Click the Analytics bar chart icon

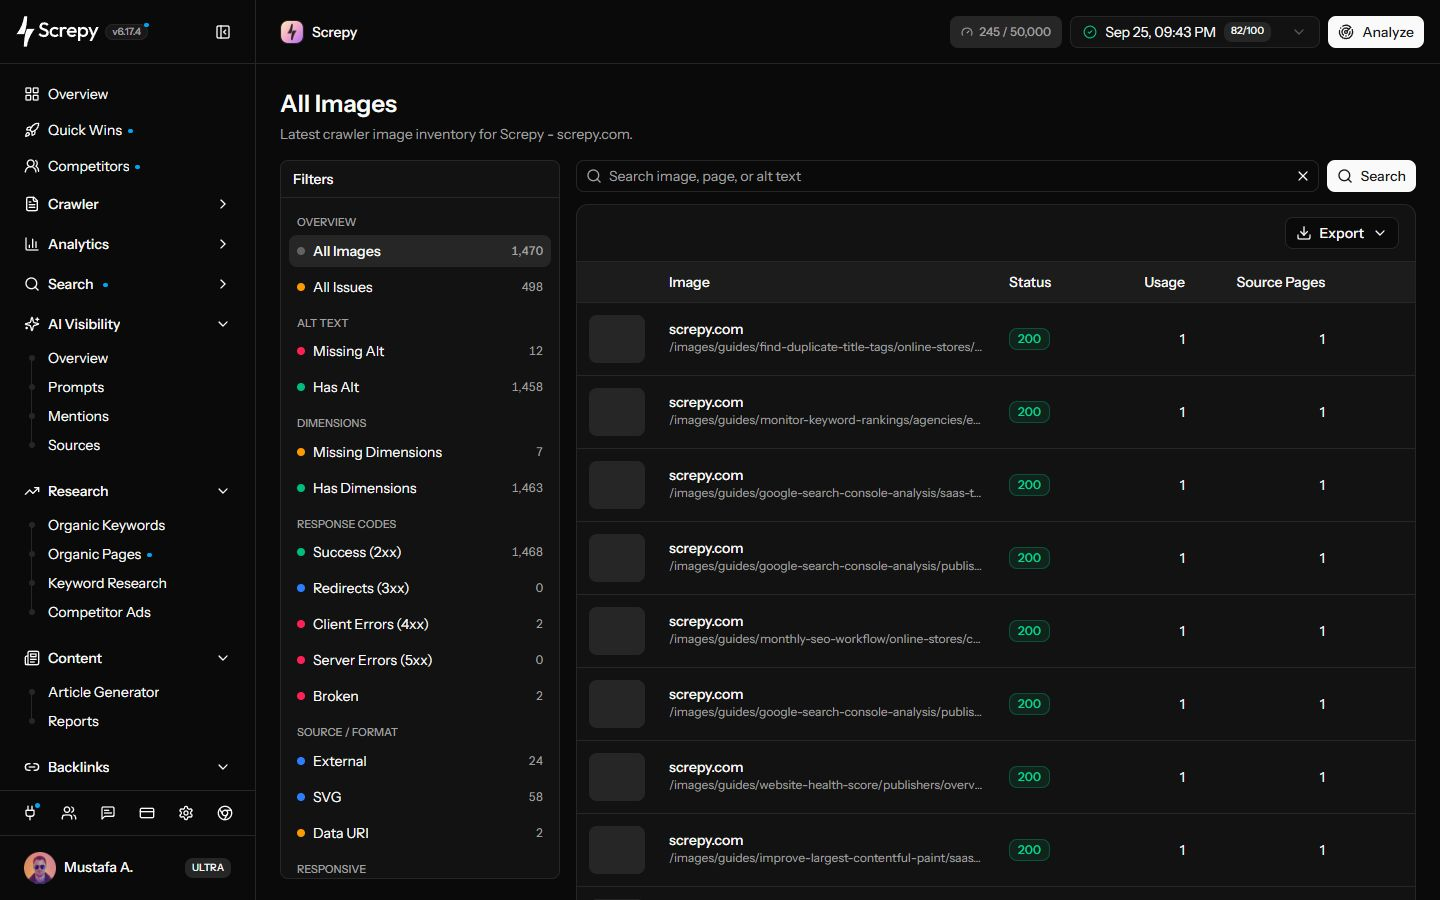pyautogui.click(x=32, y=244)
